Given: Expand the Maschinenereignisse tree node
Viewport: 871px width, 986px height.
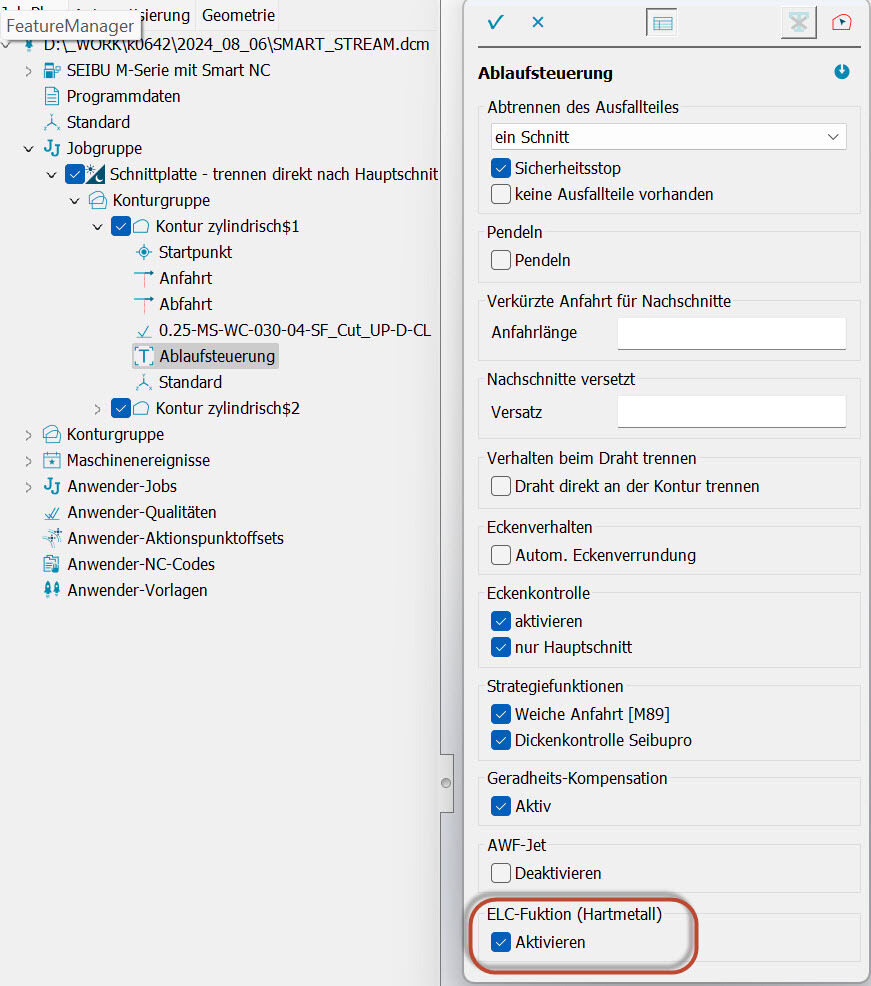Looking at the screenshot, I should click(x=28, y=460).
